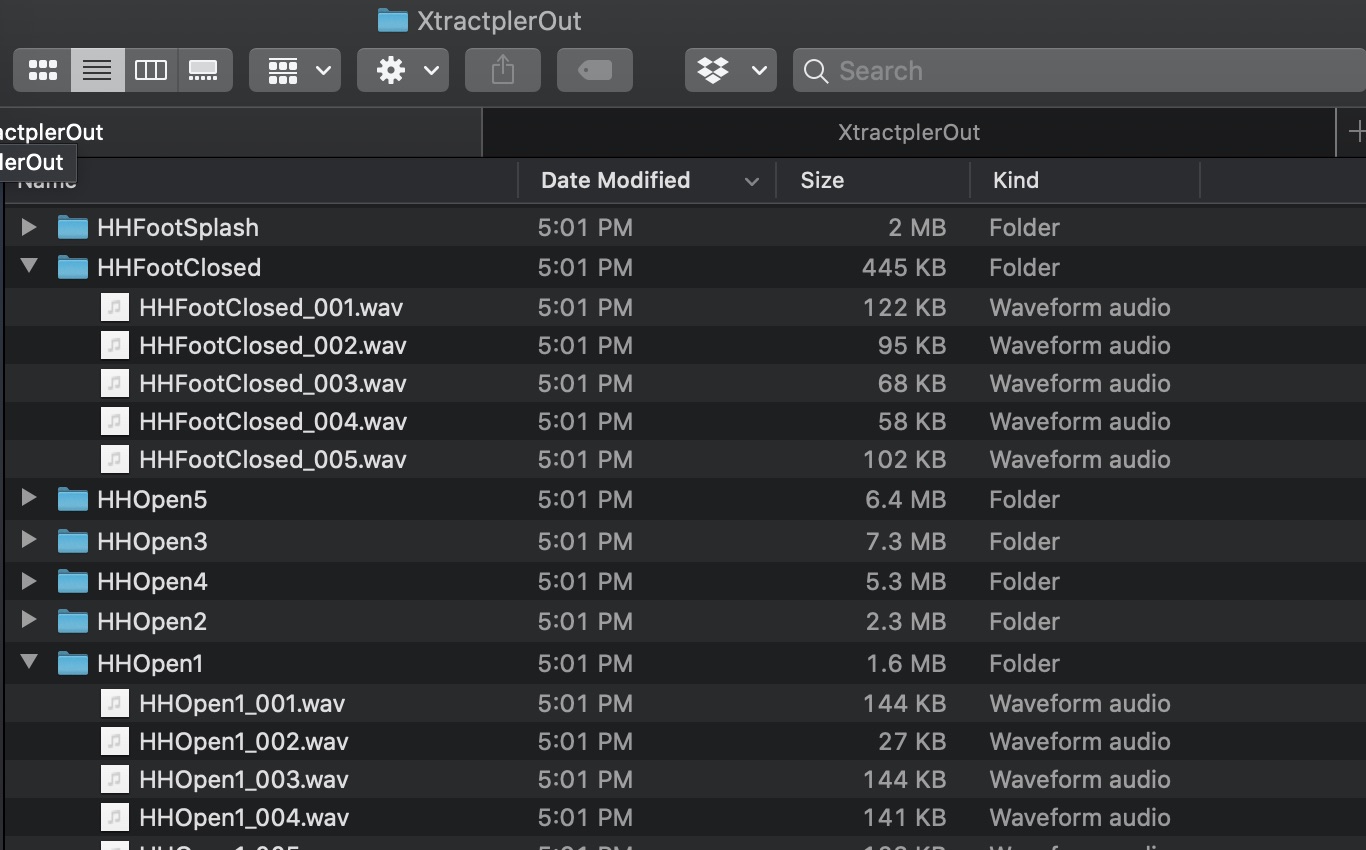
Task: Select the HHFootClosed_003.wav file
Action: click(272, 383)
